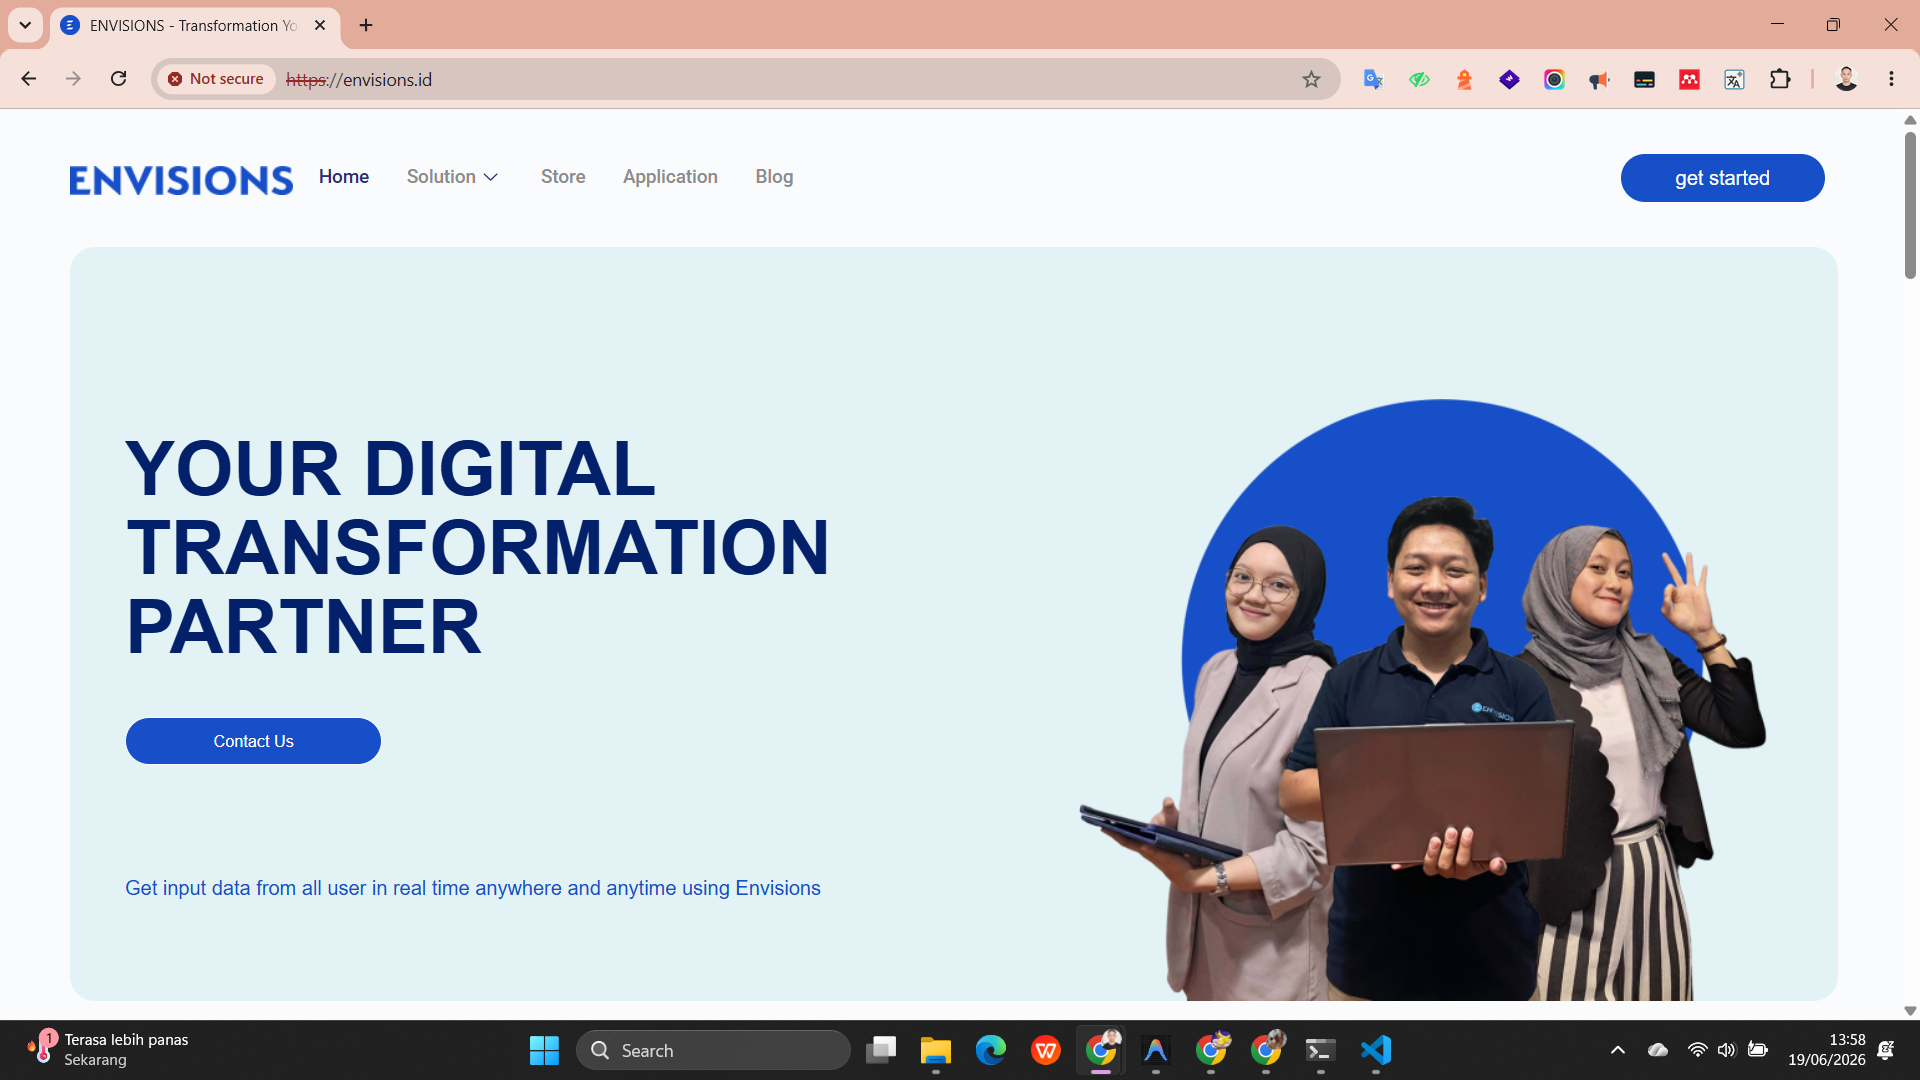Click the OneDrive cloud tray icon

click(x=1658, y=1050)
